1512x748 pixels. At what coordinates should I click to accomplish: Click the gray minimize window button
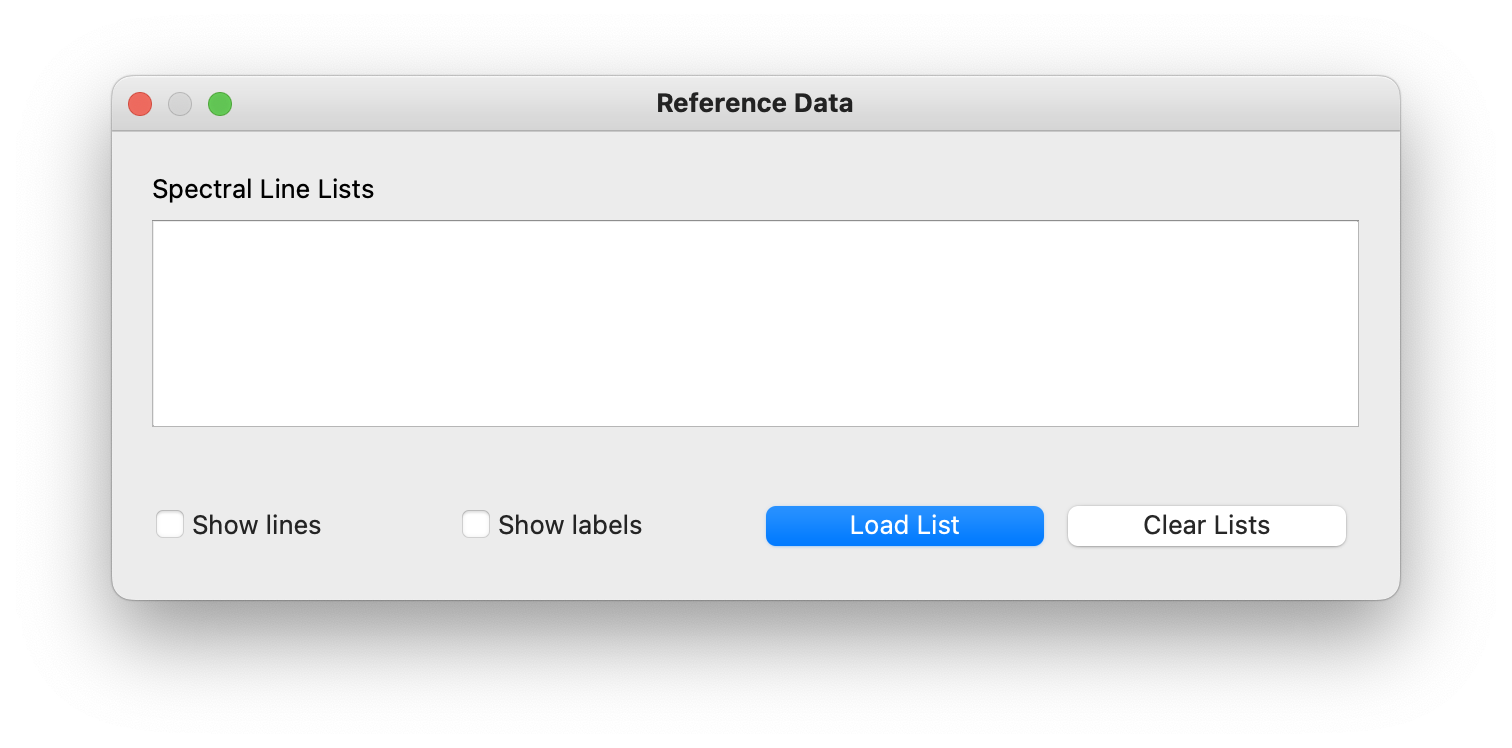click(180, 104)
